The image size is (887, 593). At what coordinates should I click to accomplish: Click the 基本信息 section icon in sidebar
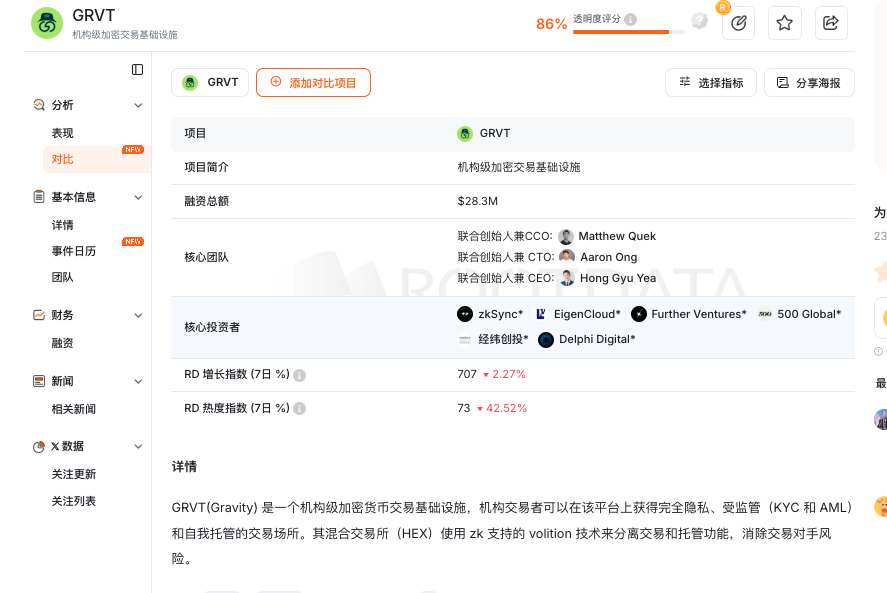[x=39, y=197]
